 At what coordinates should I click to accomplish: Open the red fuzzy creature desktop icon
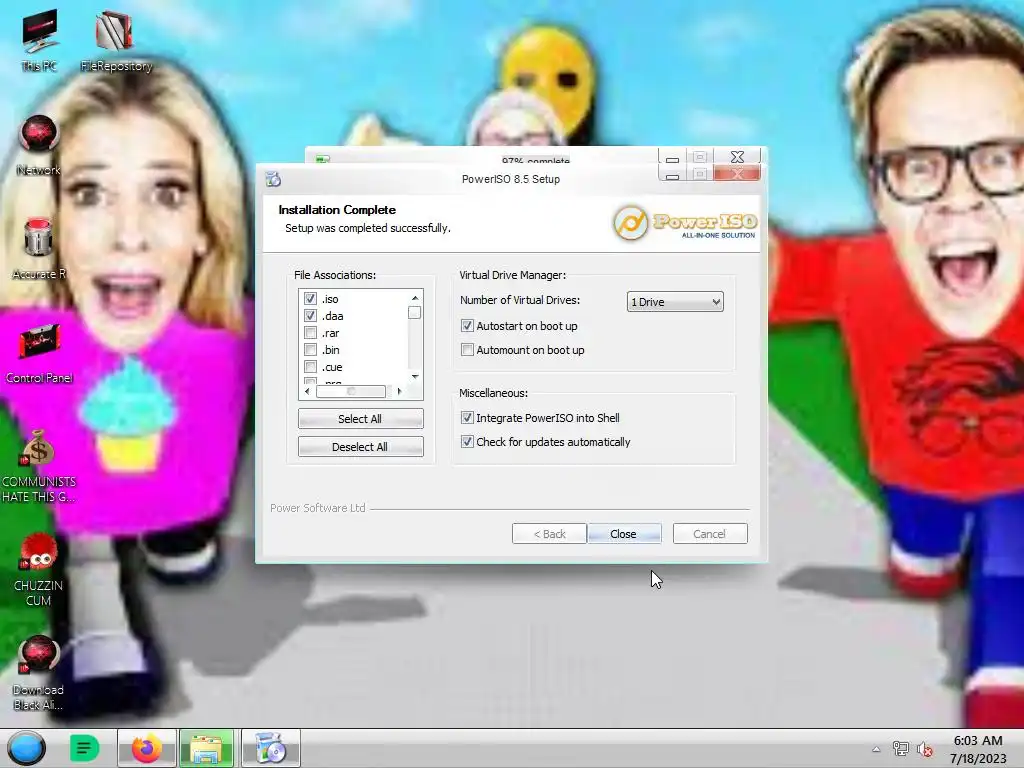click(39, 569)
